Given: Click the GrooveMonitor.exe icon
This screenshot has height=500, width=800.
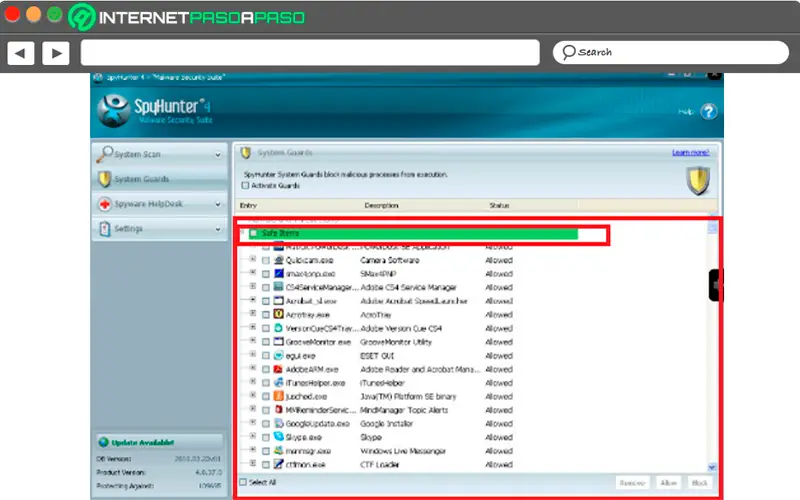Looking at the screenshot, I should (x=279, y=341).
